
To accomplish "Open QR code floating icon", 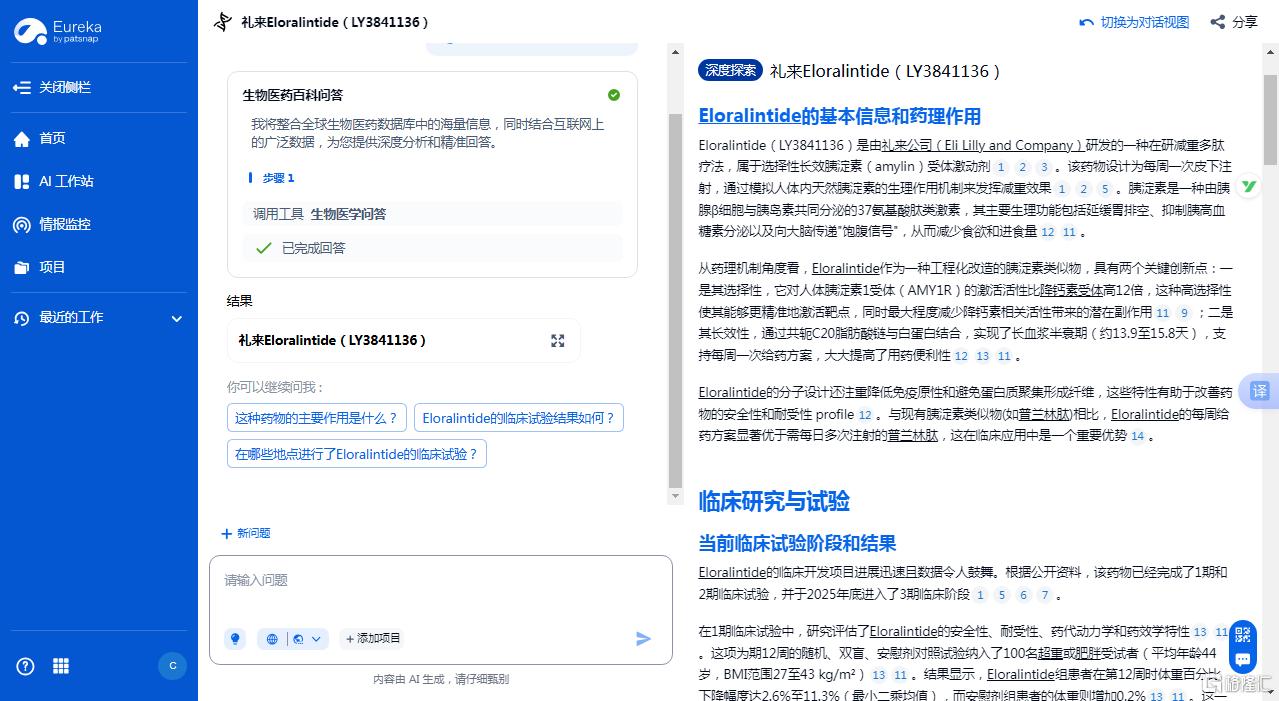I will [1242, 633].
